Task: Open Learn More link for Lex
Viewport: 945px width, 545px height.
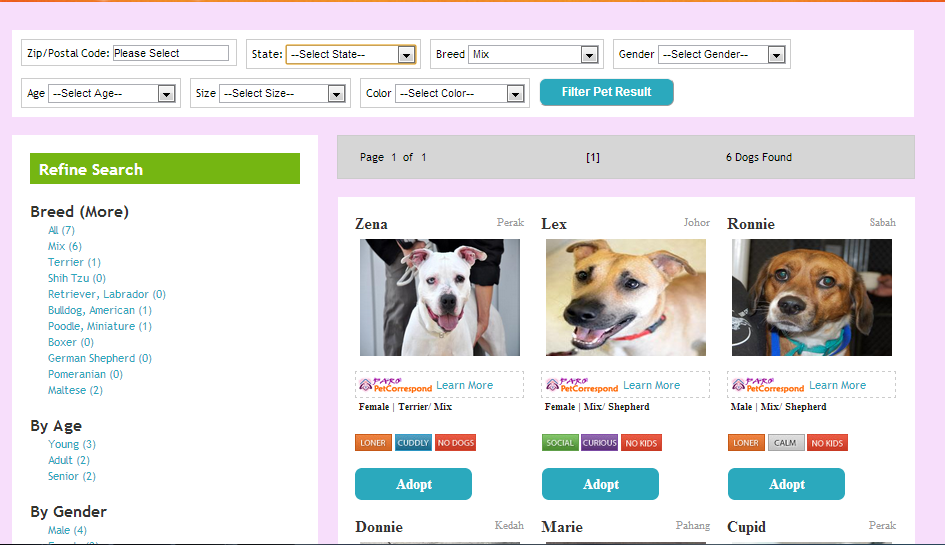Action: pyautogui.click(x=651, y=385)
